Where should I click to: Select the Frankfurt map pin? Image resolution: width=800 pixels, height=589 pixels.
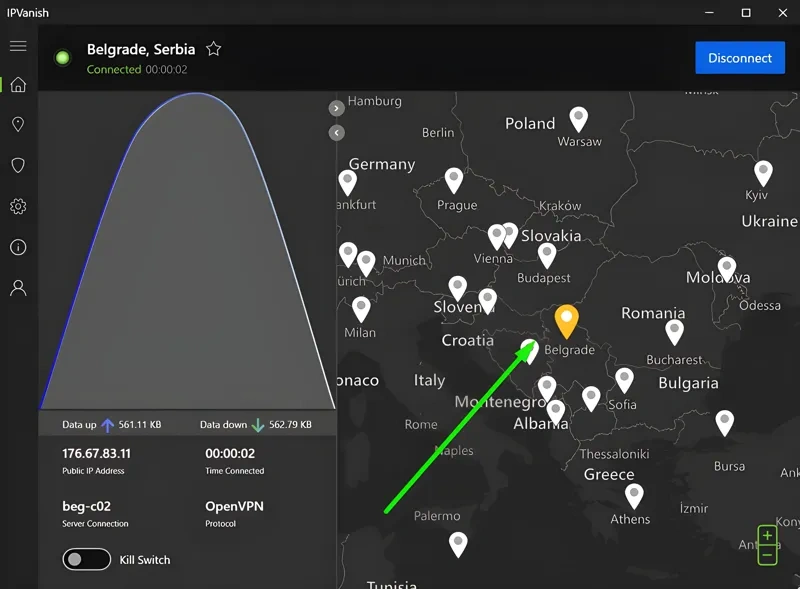click(x=347, y=182)
